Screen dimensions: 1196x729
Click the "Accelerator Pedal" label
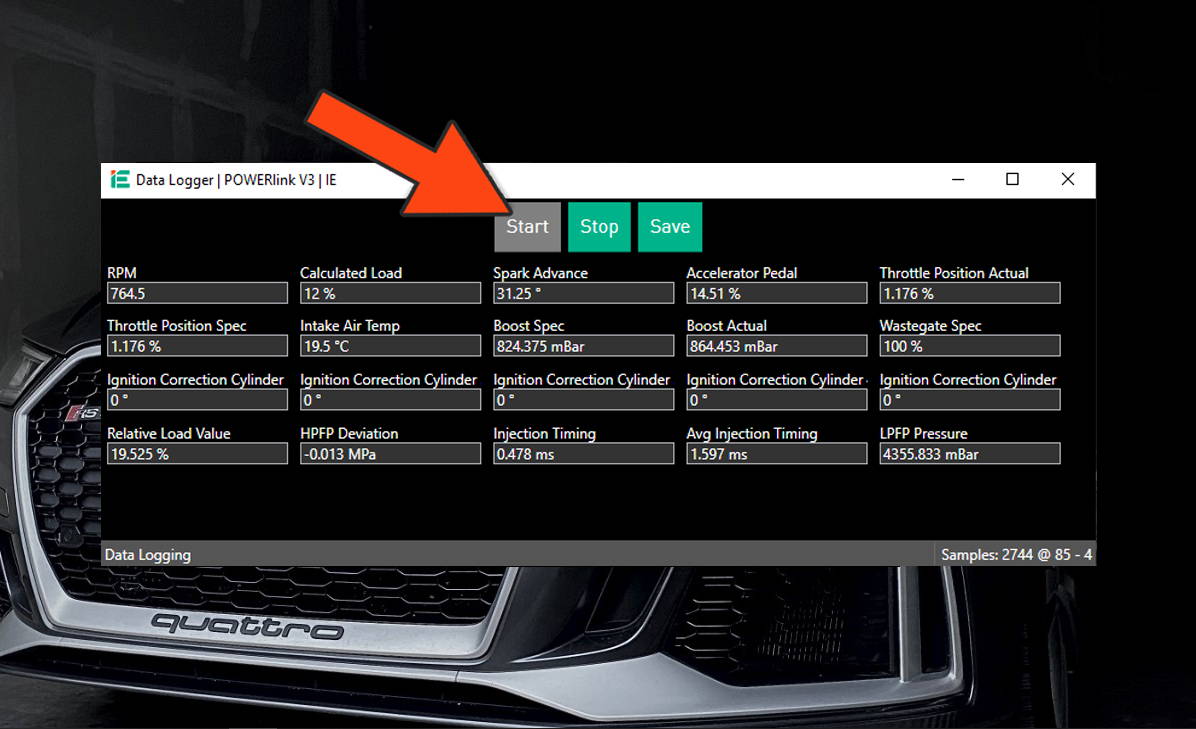pyautogui.click(x=742, y=273)
